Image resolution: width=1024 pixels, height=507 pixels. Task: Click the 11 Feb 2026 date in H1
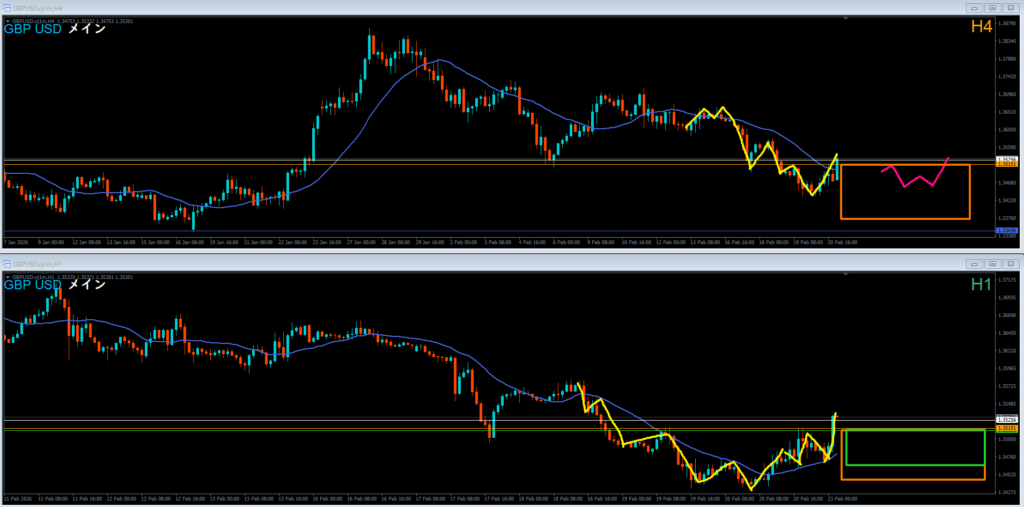coord(17,499)
